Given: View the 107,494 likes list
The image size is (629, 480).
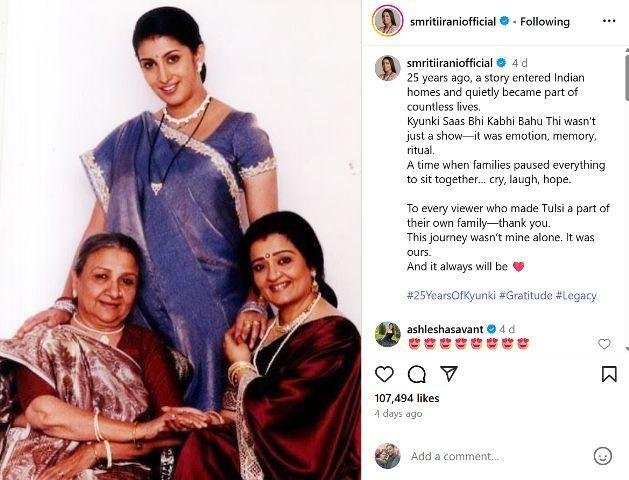Looking at the screenshot, I should (x=407, y=398).
